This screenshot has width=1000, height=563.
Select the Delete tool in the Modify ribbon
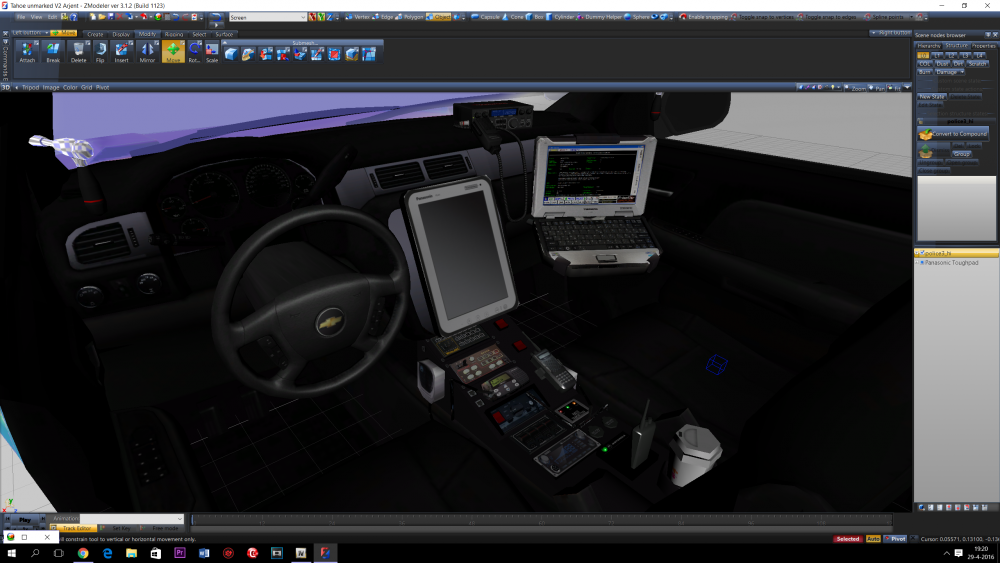pyautogui.click(x=78, y=52)
